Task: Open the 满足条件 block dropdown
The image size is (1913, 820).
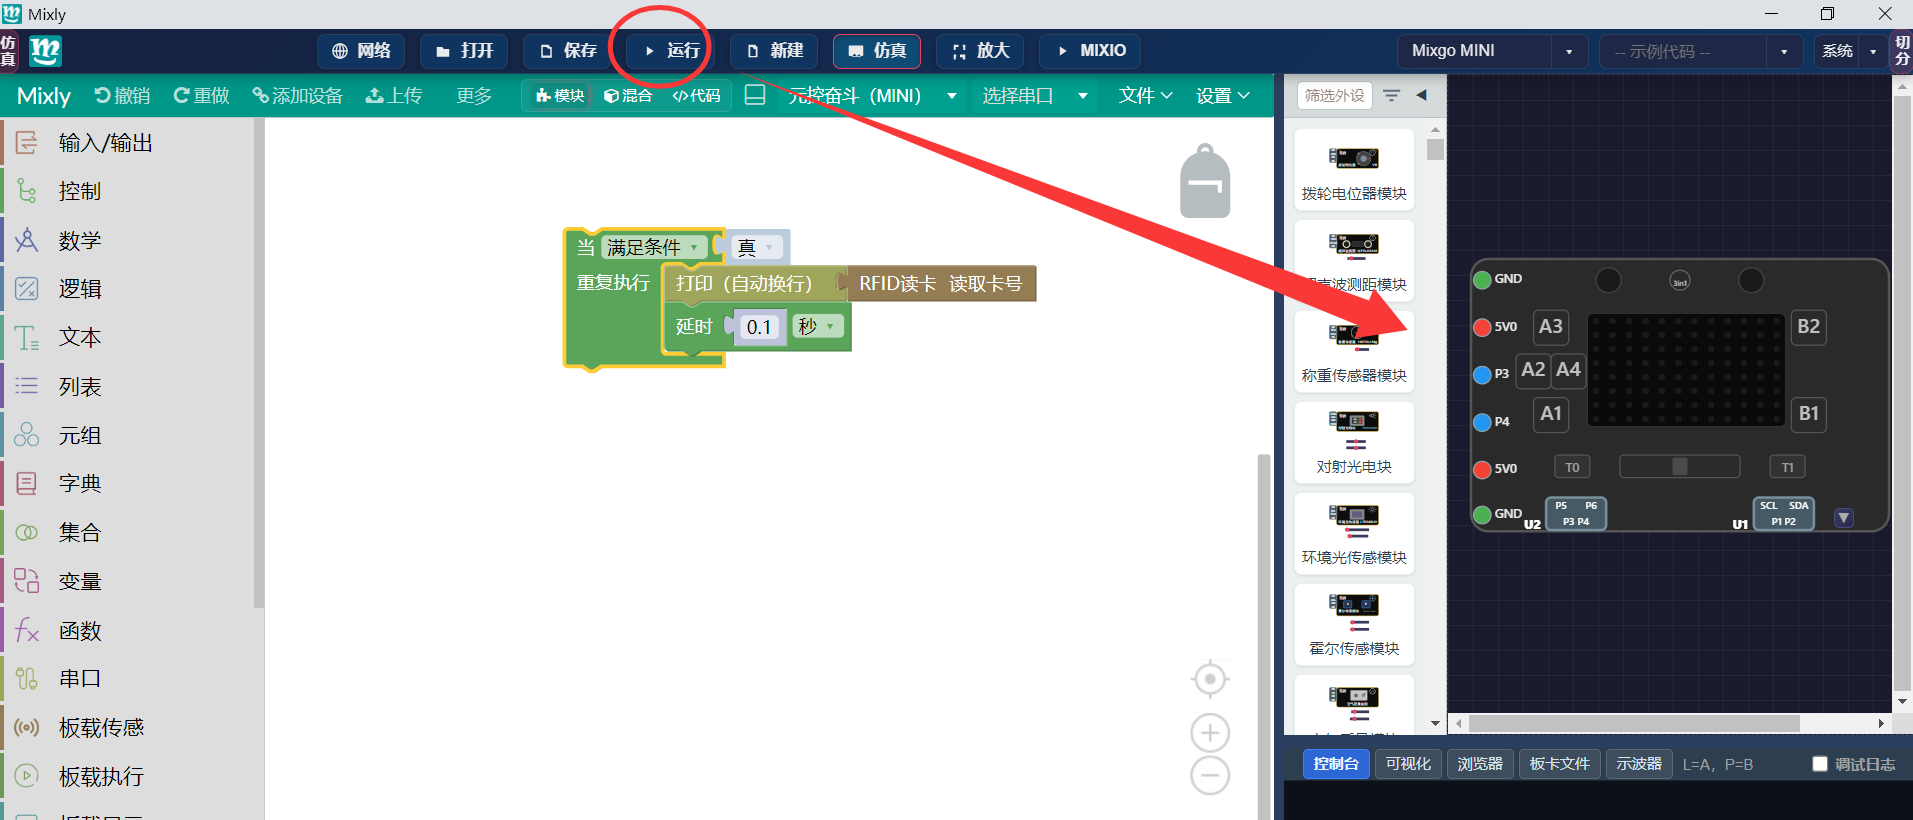Action: pyautogui.click(x=654, y=247)
